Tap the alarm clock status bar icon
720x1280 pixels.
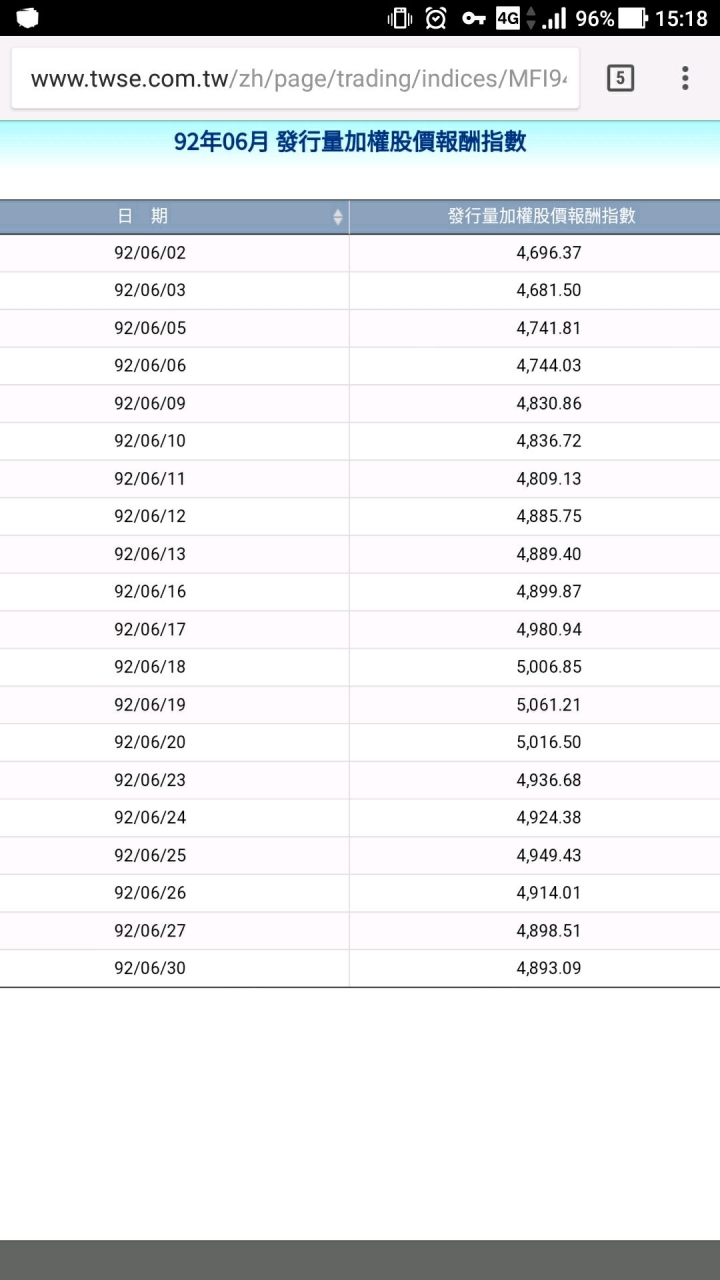(x=436, y=18)
